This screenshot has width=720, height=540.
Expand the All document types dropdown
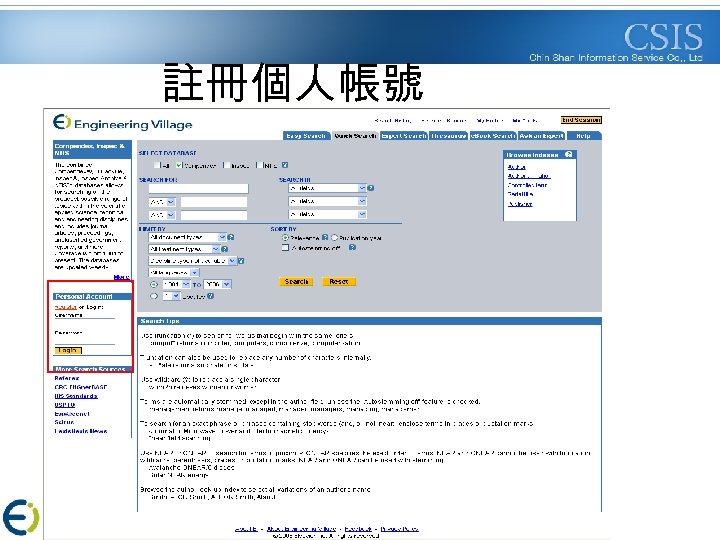click(187, 237)
